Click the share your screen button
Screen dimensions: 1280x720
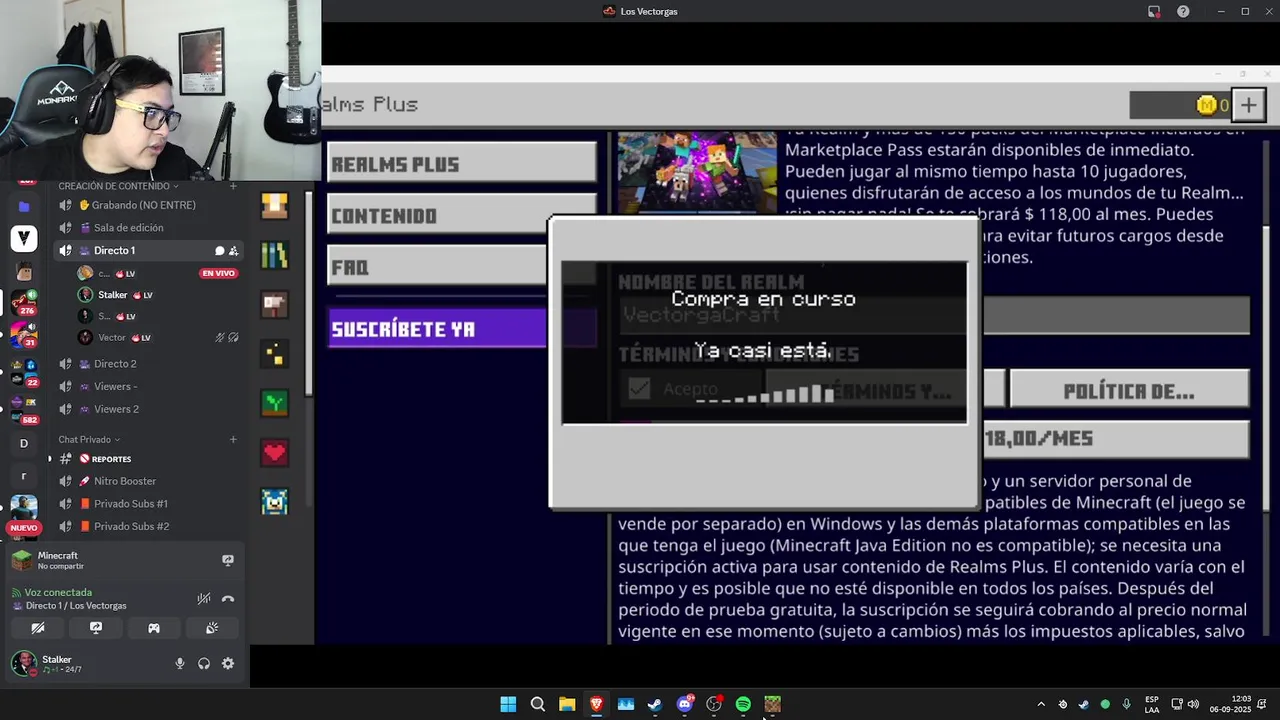tap(96, 628)
